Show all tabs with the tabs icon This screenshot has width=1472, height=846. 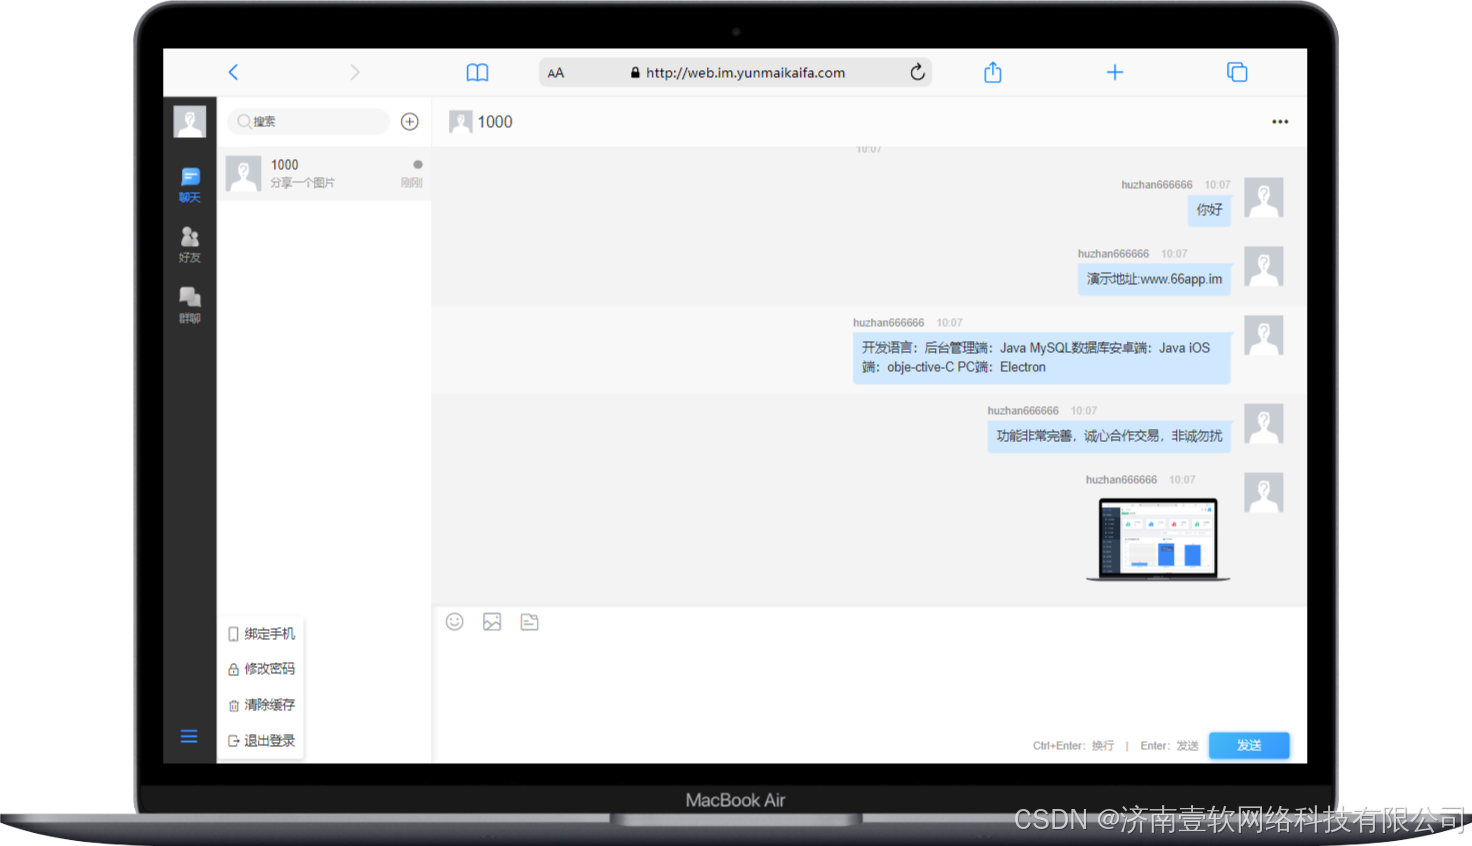[1237, 72]
